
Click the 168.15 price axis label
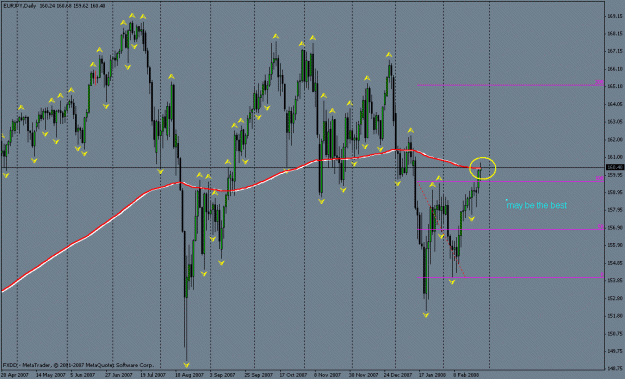point(615,34)
